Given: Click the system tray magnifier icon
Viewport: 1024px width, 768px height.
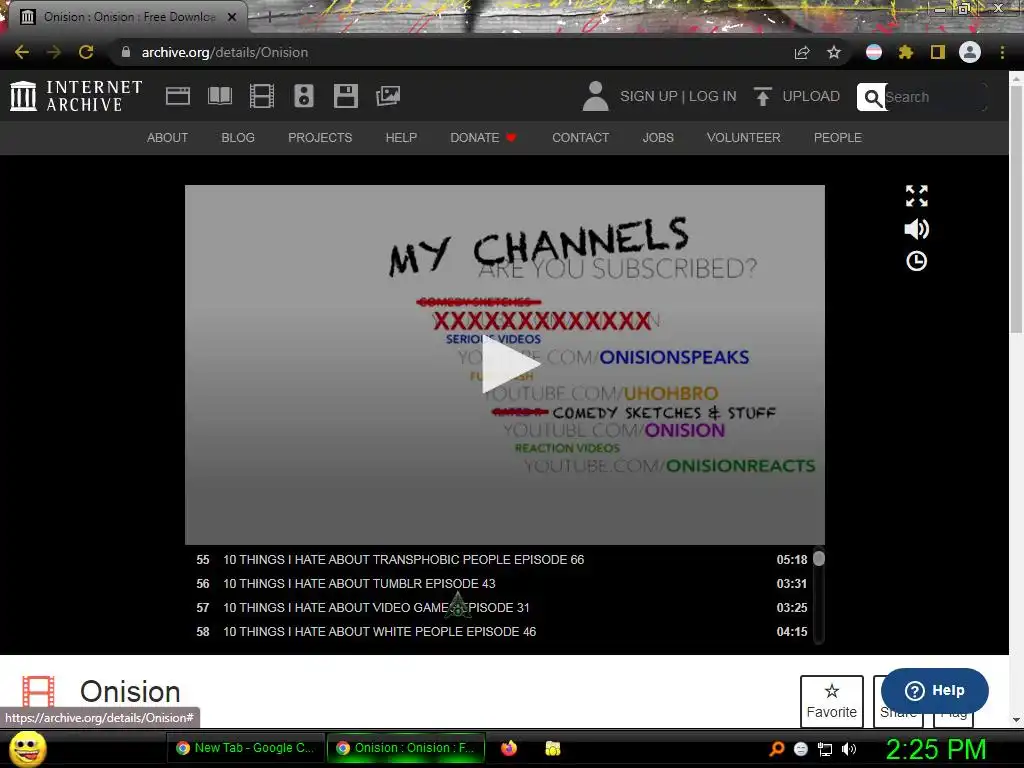Looking at the screenshot, I should click(x=777, y=749).
